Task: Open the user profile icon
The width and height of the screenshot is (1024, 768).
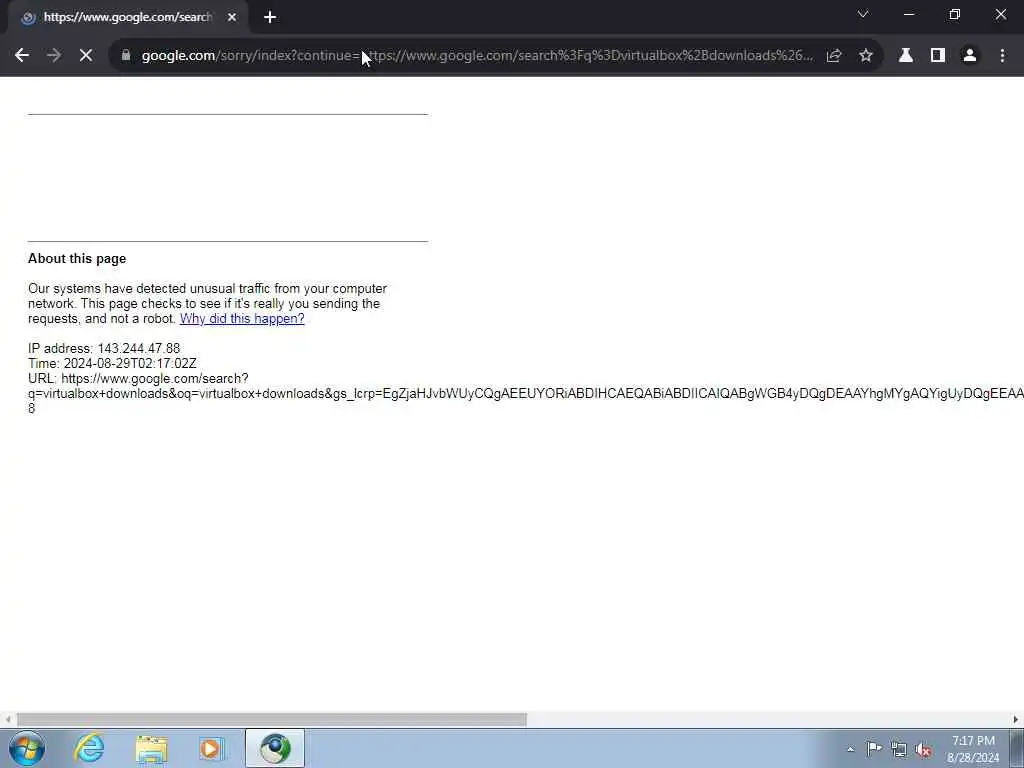Action: pyautogui.click(x=970, y=56)
